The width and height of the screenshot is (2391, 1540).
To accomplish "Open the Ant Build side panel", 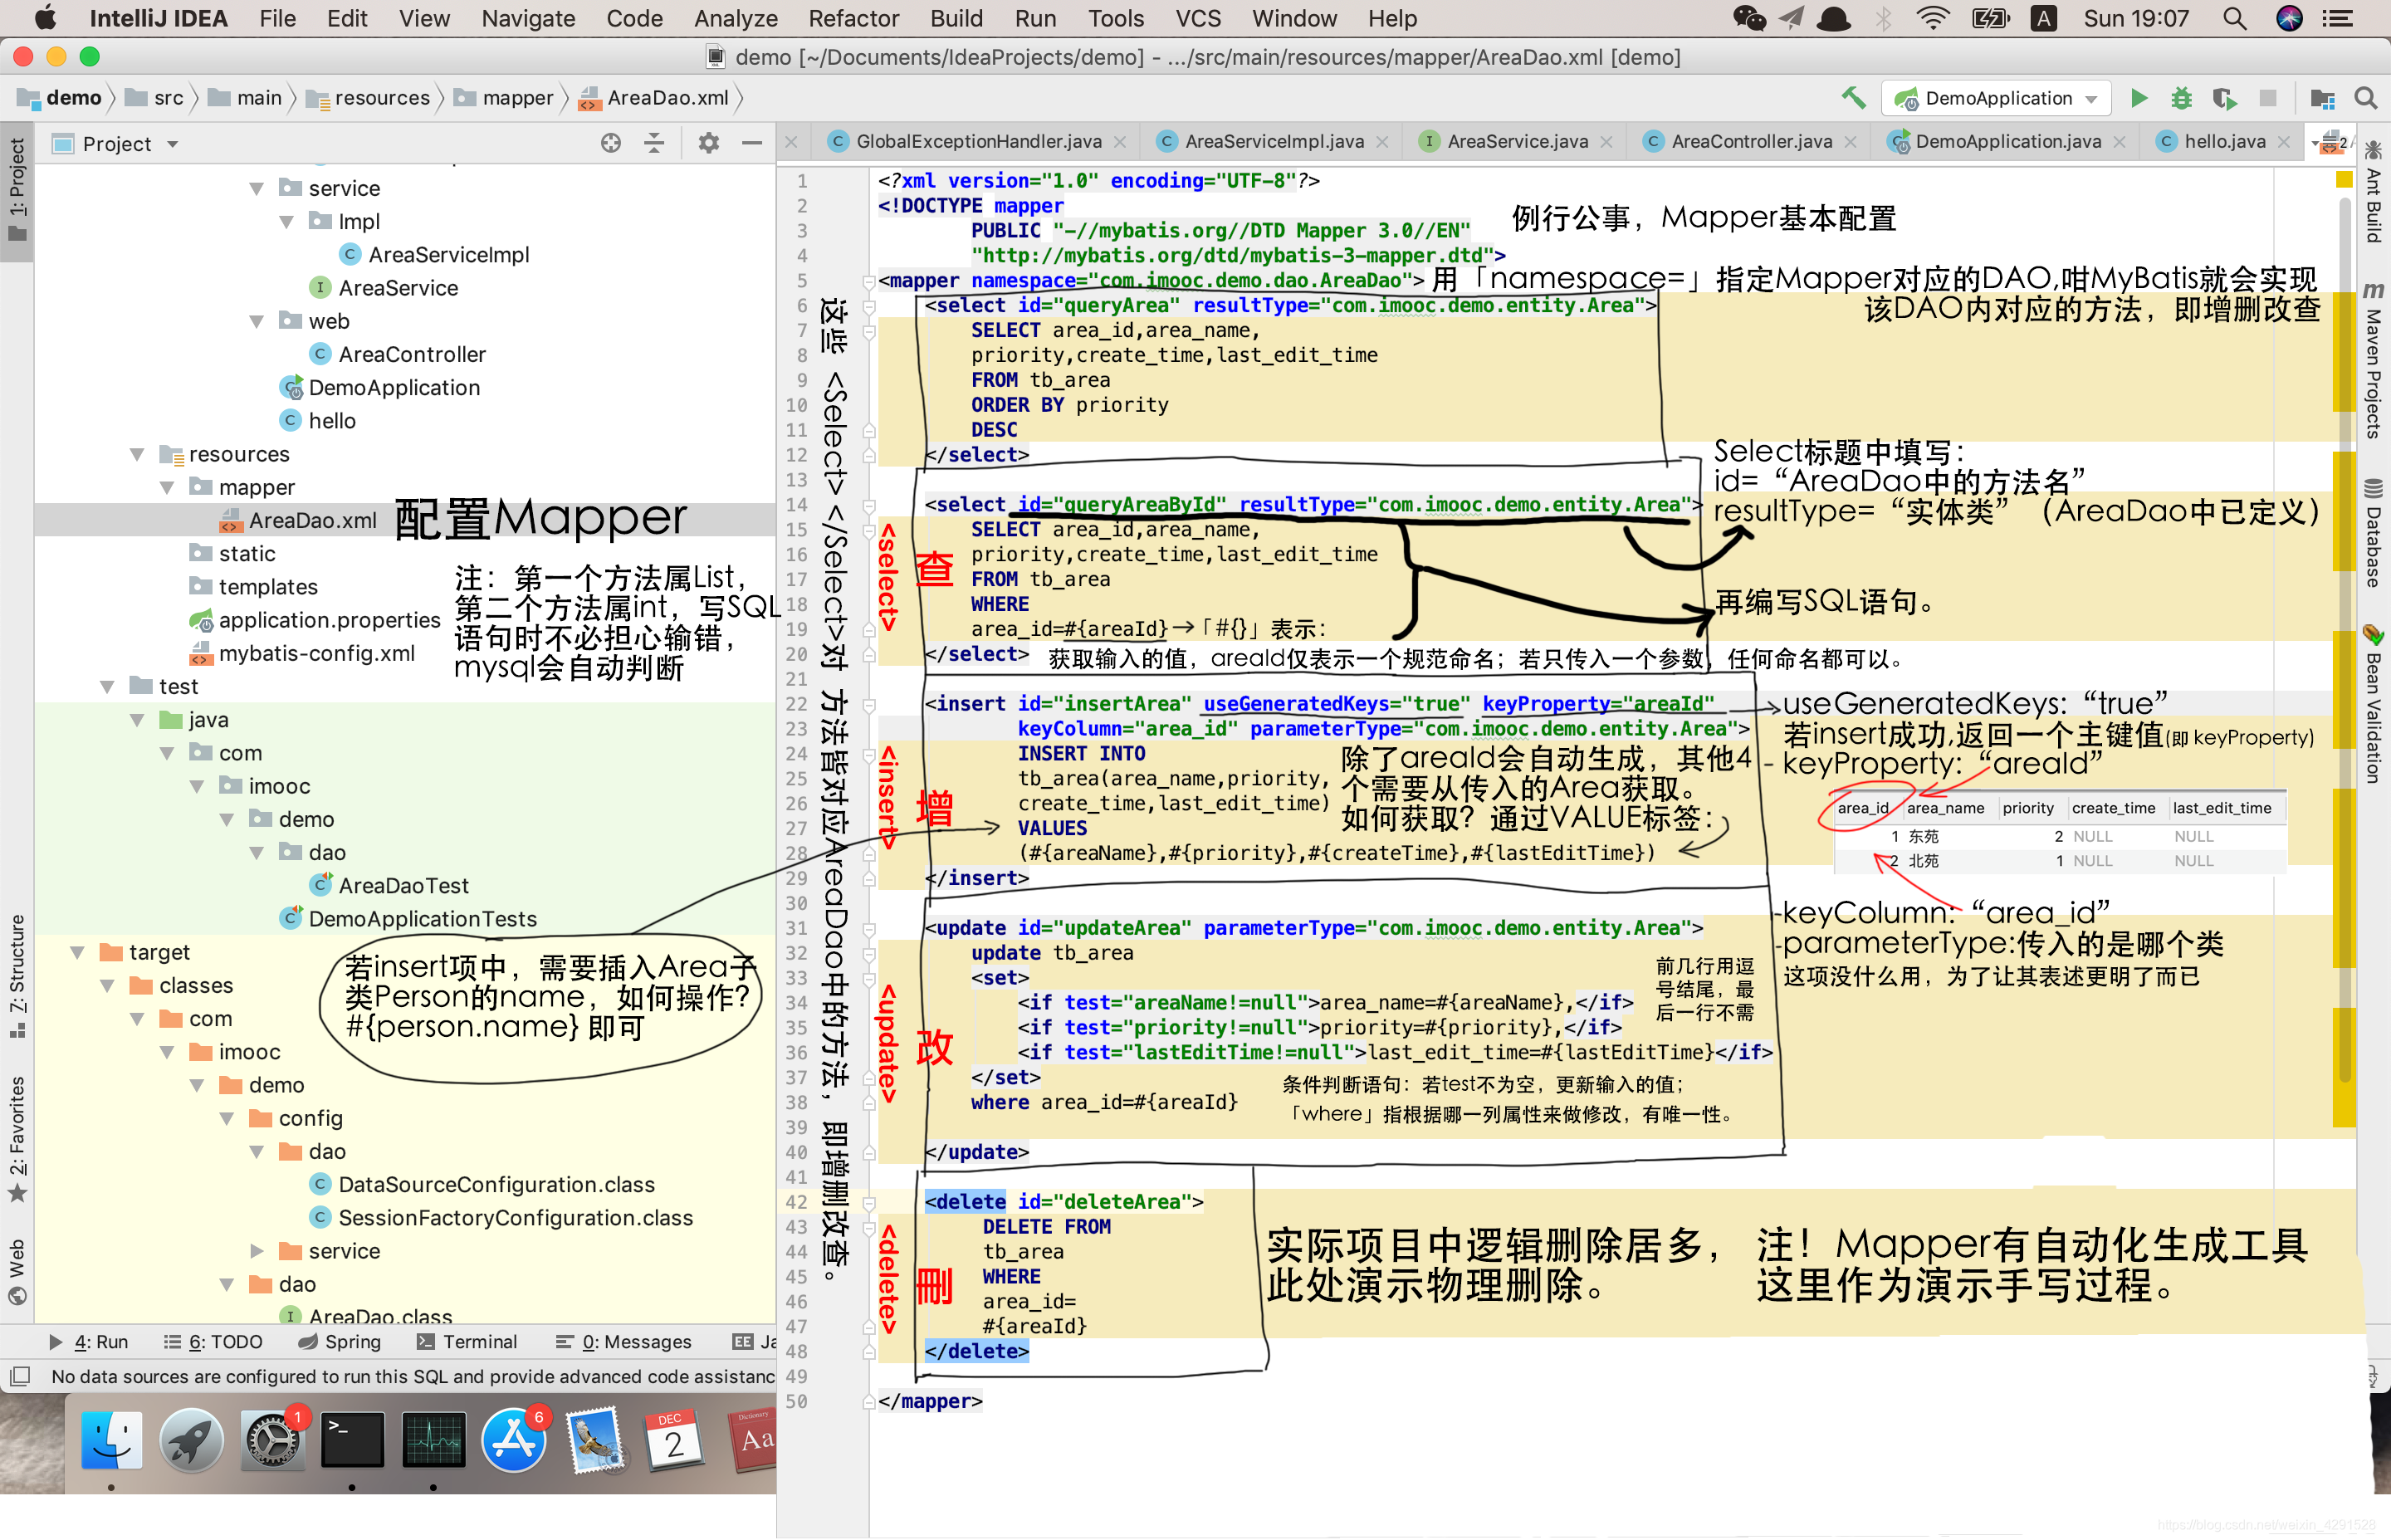I will (2373, 192).
